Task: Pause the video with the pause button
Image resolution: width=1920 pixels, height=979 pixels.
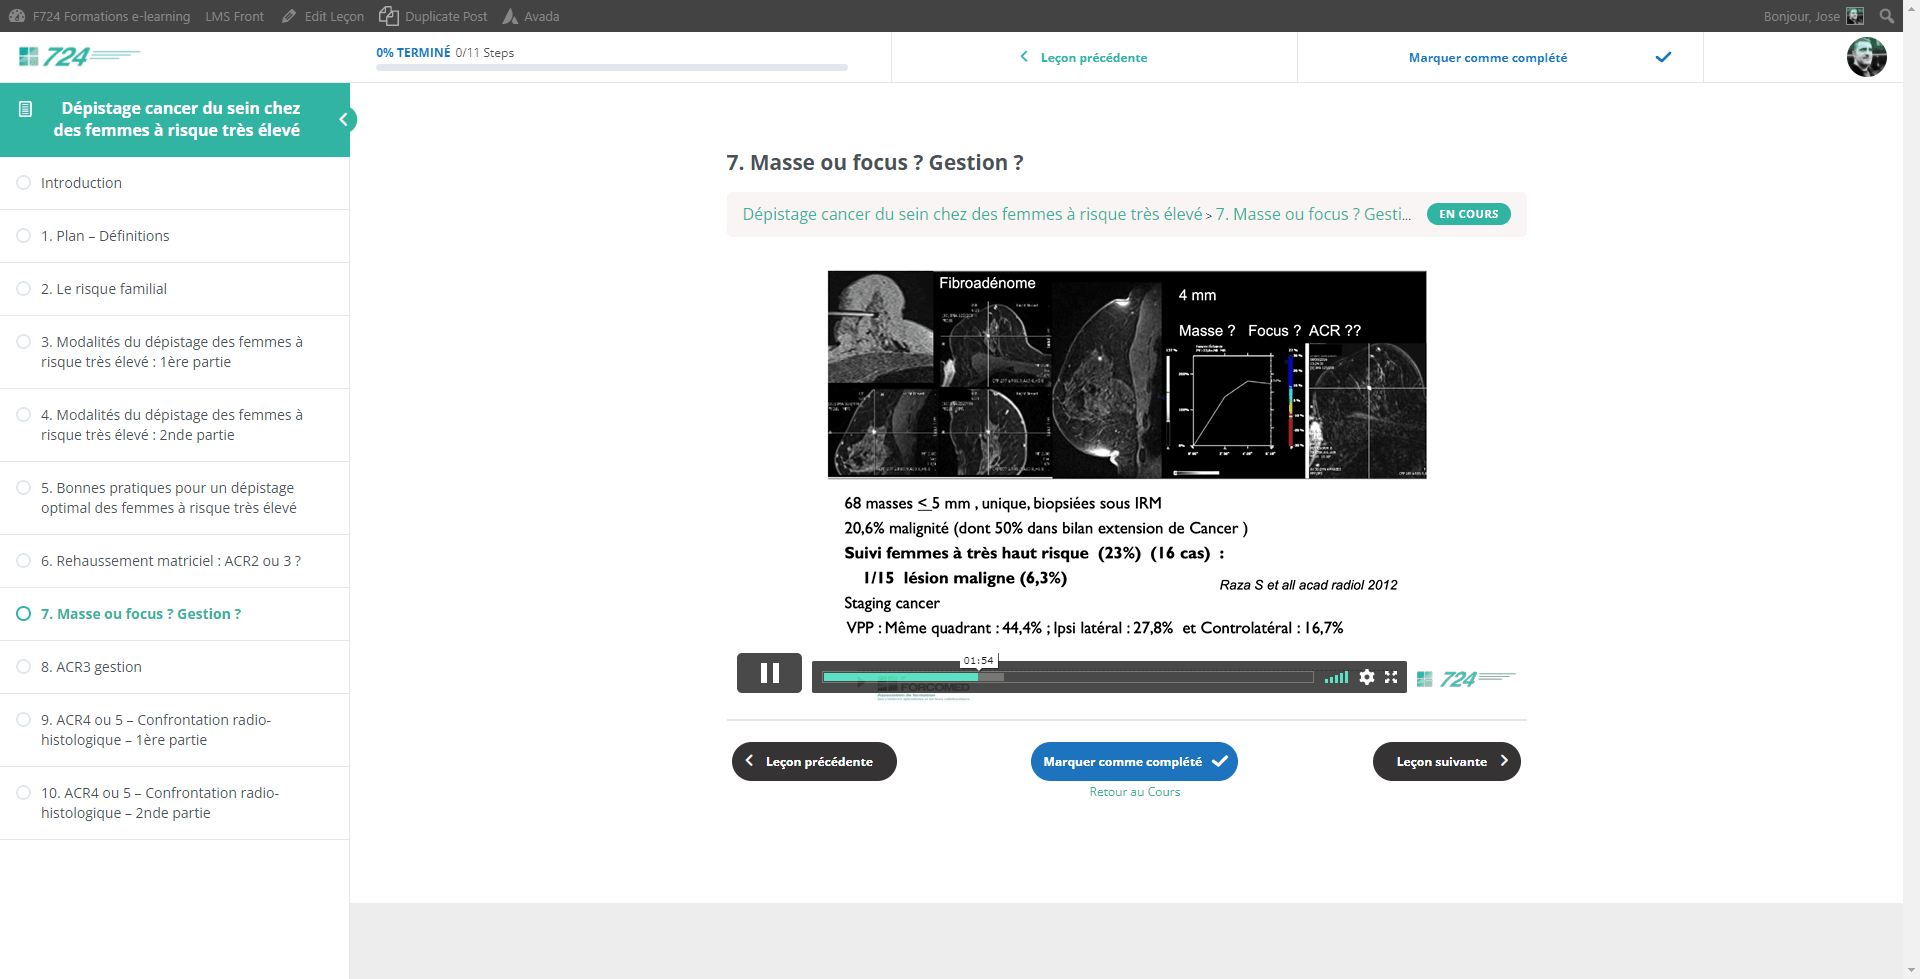Action: click(769, 673)
